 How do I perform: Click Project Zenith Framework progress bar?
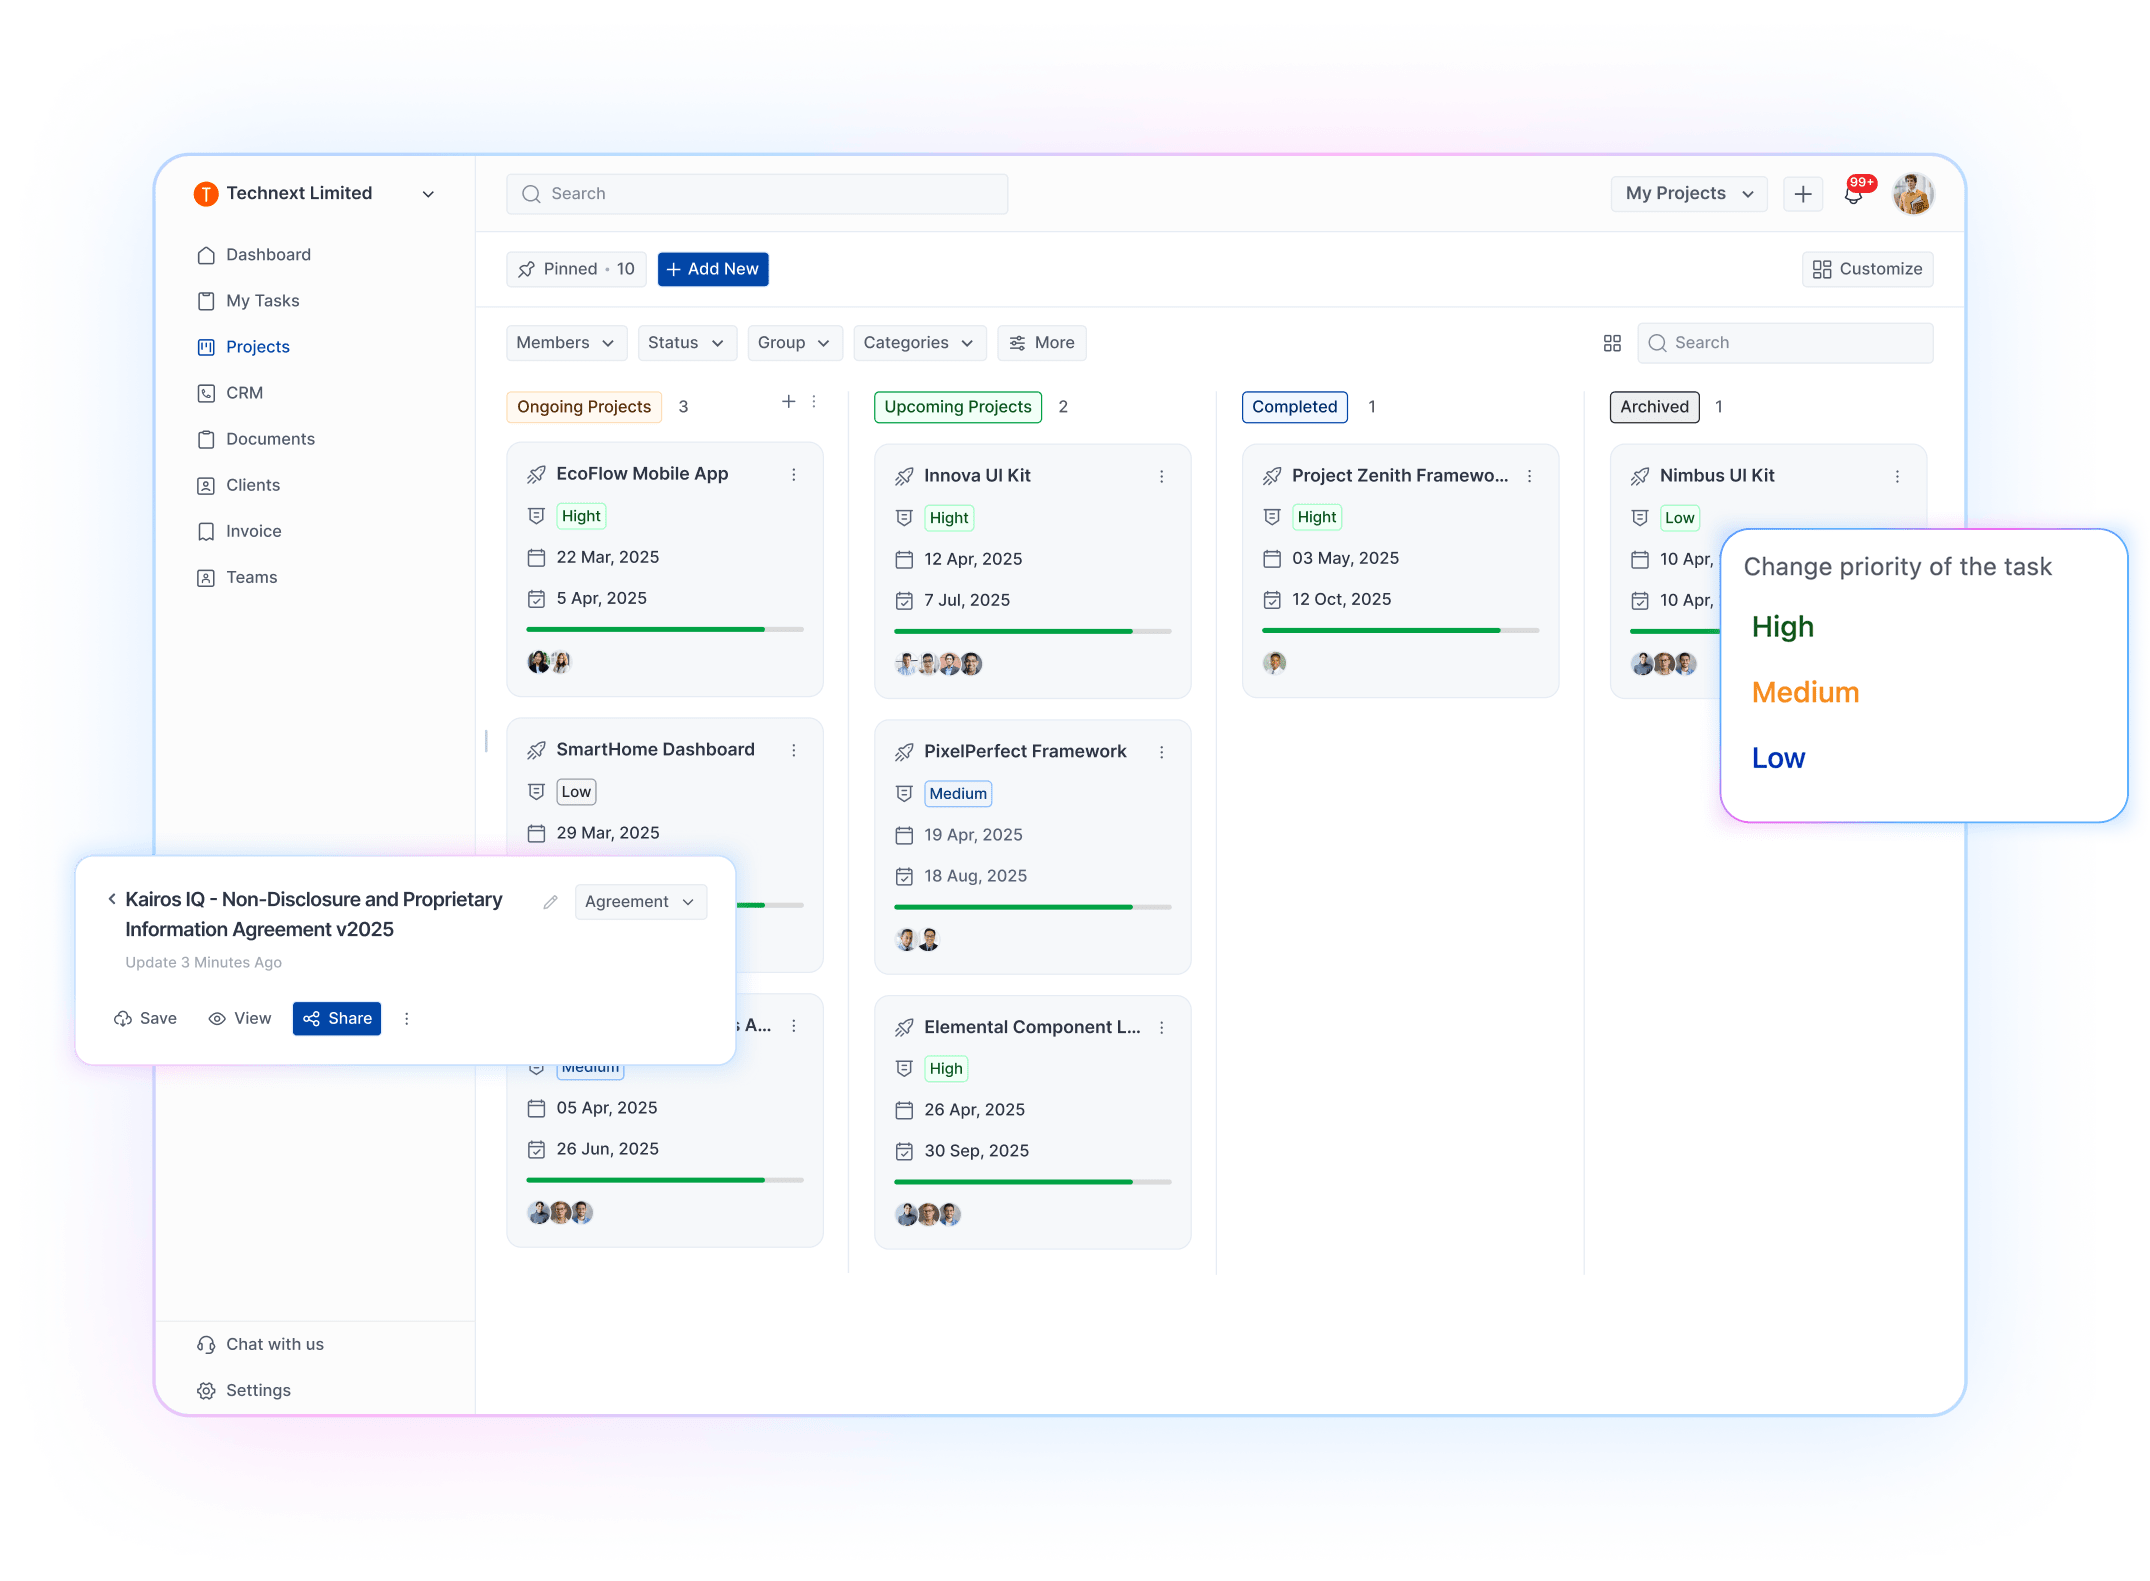click(1400, 630)
